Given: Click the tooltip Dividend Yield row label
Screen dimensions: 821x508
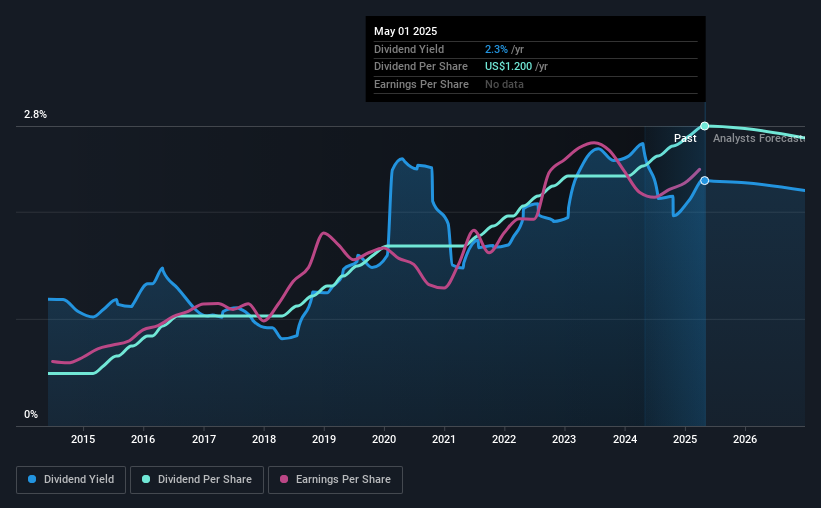Looking at the screenshot, I should (409, 49).
